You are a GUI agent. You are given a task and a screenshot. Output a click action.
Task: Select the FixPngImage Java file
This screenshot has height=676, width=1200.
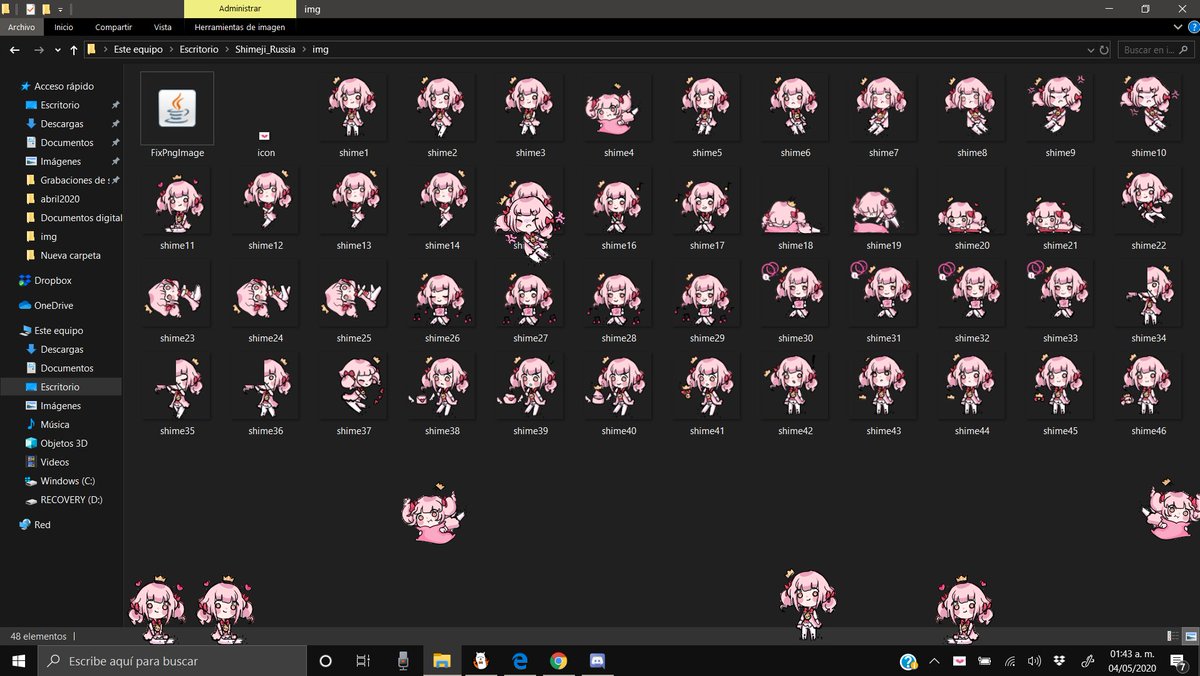pos(177,108)
